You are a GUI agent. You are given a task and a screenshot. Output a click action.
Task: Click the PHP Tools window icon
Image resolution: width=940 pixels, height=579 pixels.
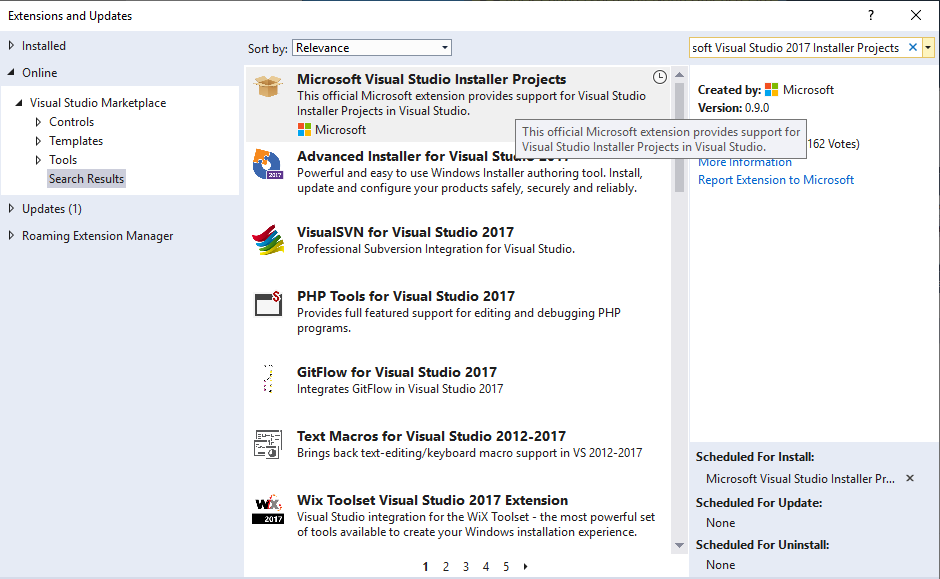click(x=268, y=304)
